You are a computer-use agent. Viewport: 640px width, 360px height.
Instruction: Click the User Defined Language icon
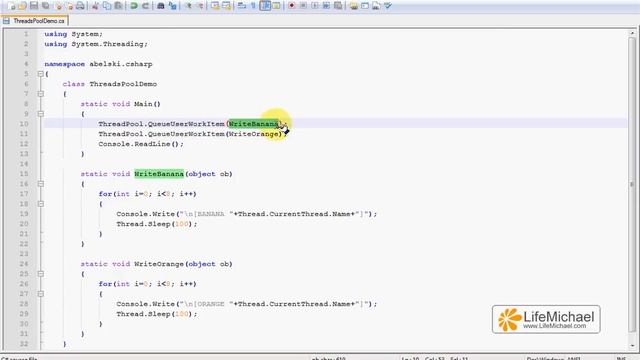pyautogui.click(x=277, y=6)
